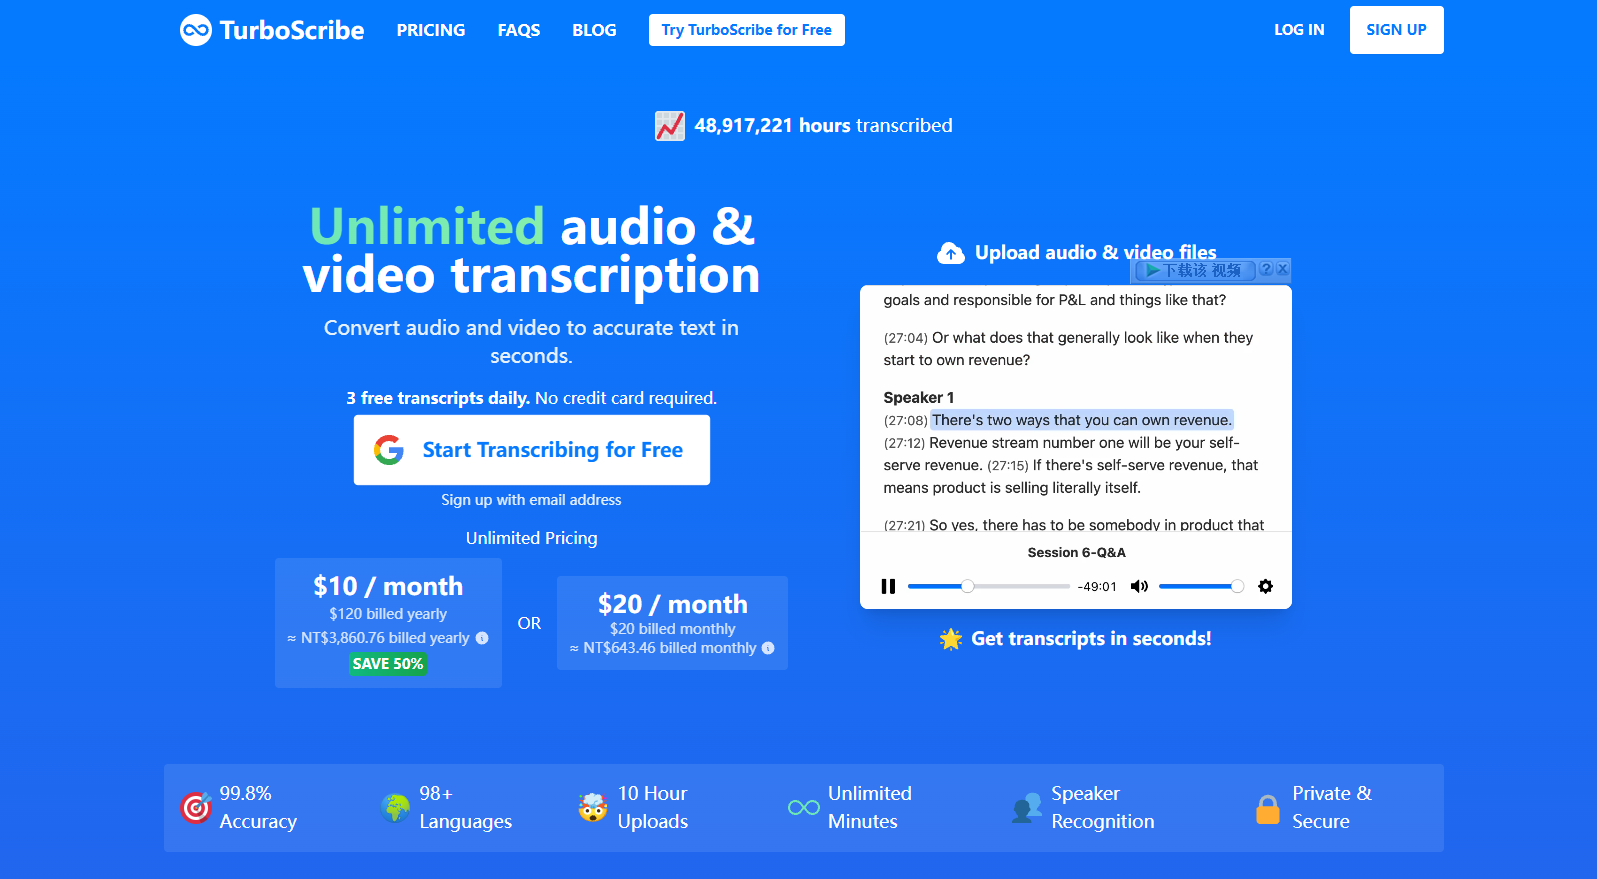Click the SAVE 50% badge

(388, 664)
